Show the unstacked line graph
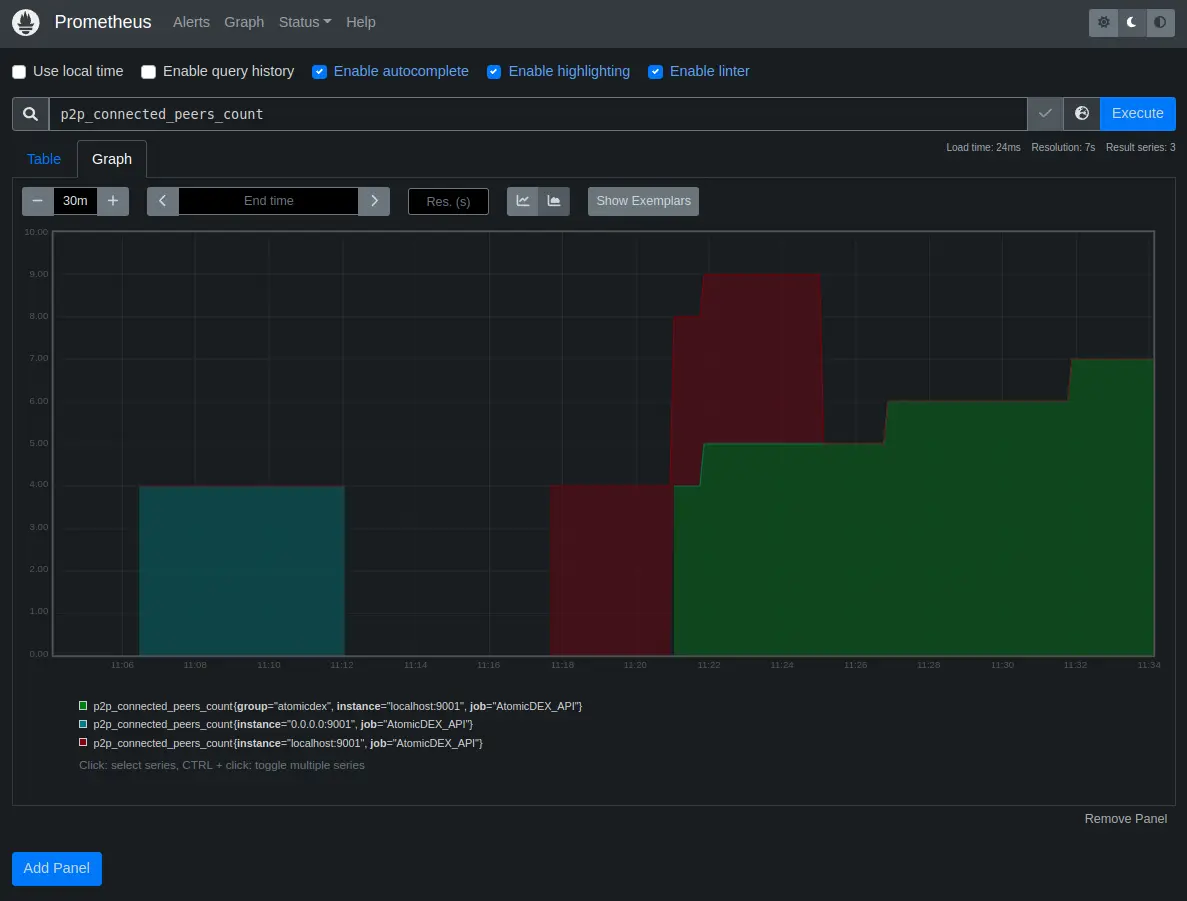 [x=523, y=201]
